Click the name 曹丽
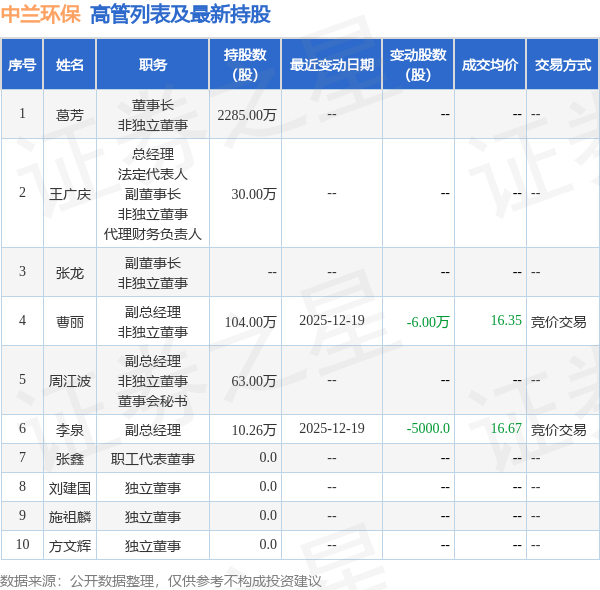Screen dimensions: 600x590 click(70, 322)
